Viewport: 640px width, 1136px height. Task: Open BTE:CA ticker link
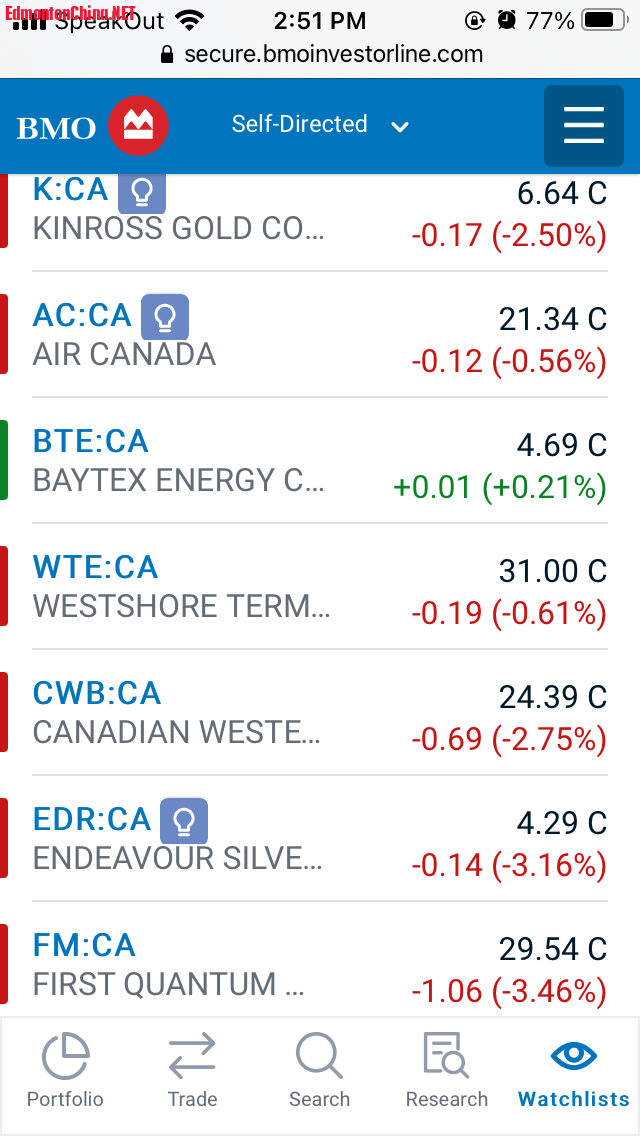click(90, 441)
